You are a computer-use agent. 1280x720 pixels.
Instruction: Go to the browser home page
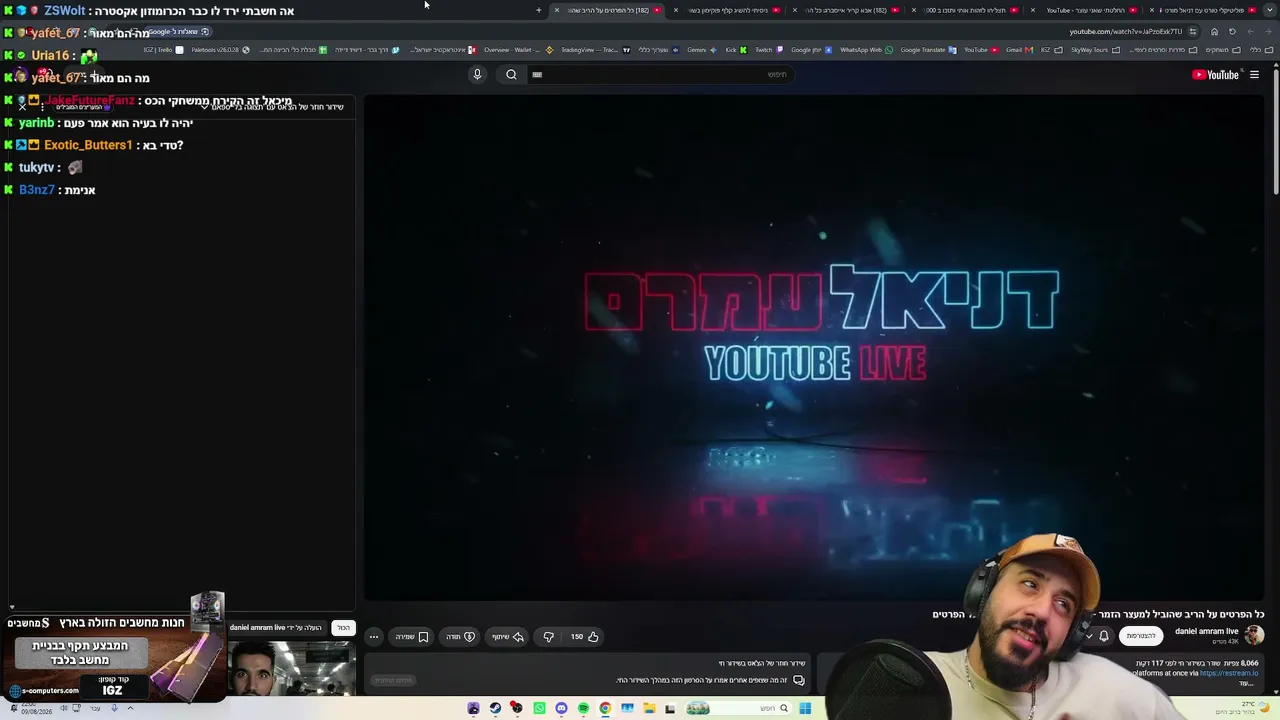pos(1214,31)
